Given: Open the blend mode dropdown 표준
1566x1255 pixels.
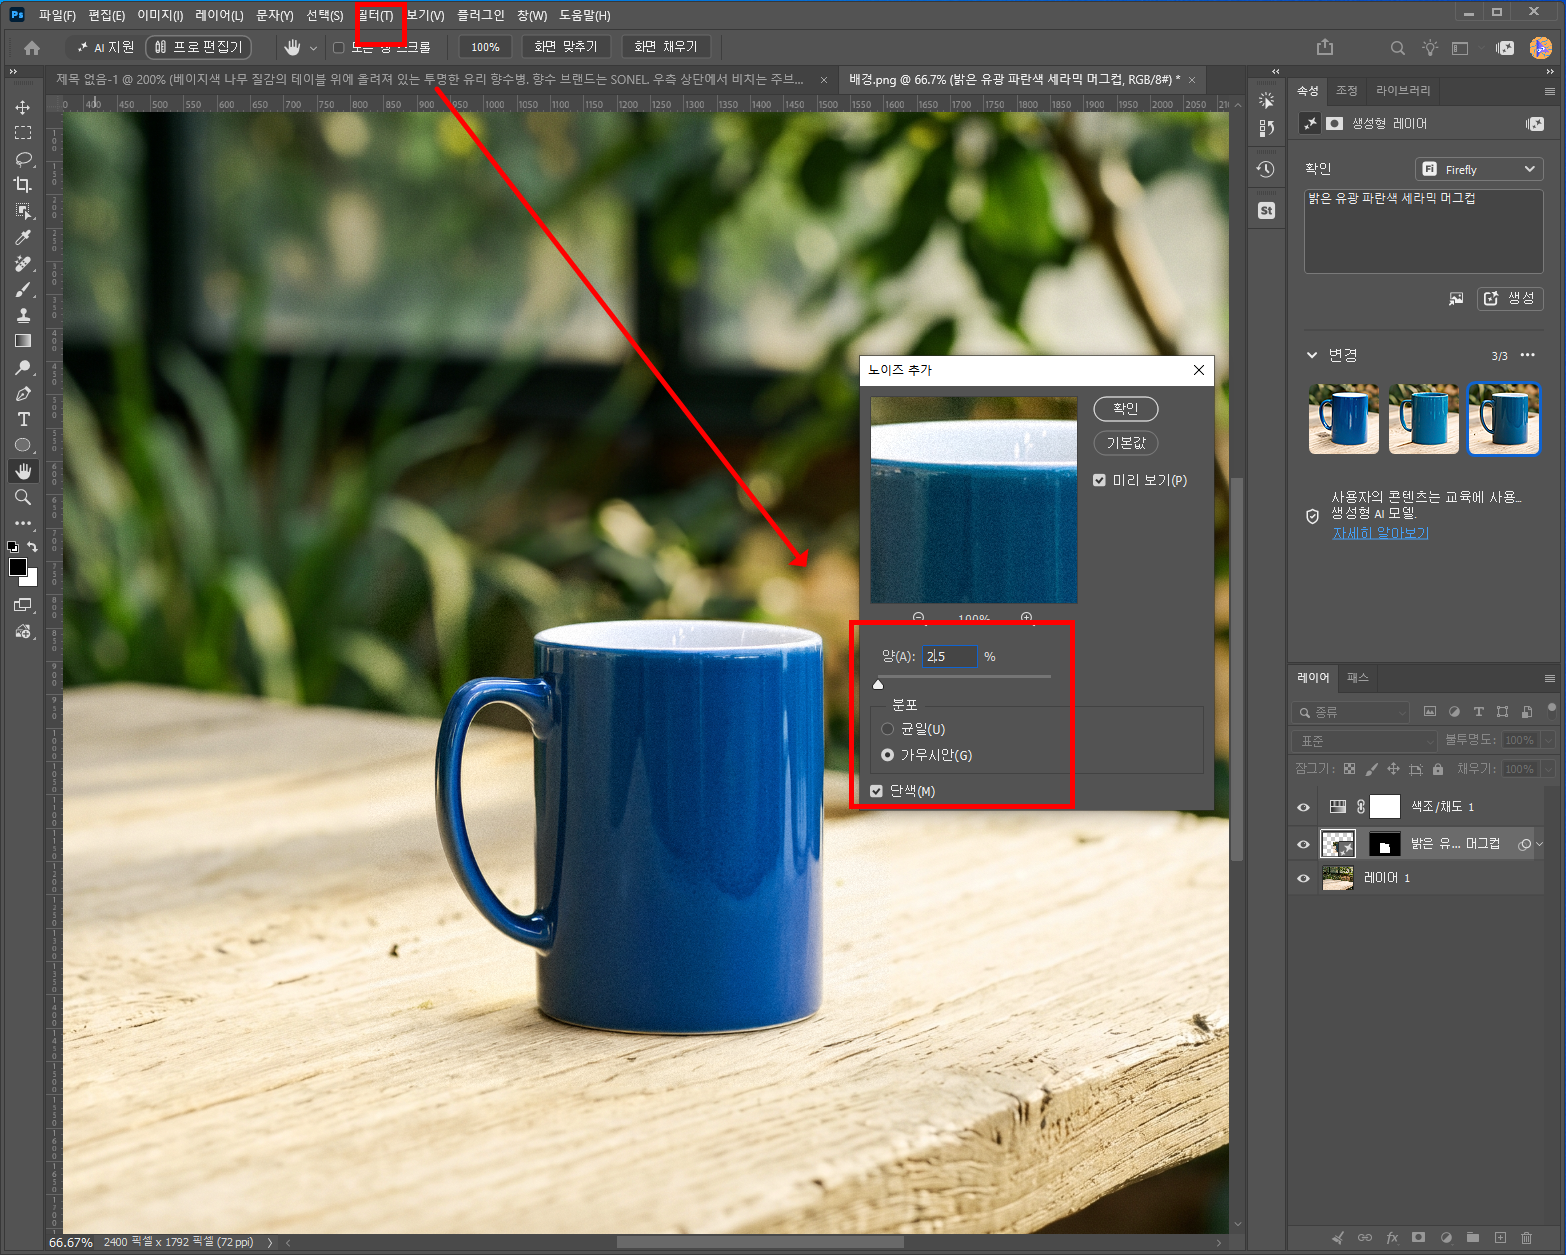Looking at the screenshot, I should click(1364, 741).
